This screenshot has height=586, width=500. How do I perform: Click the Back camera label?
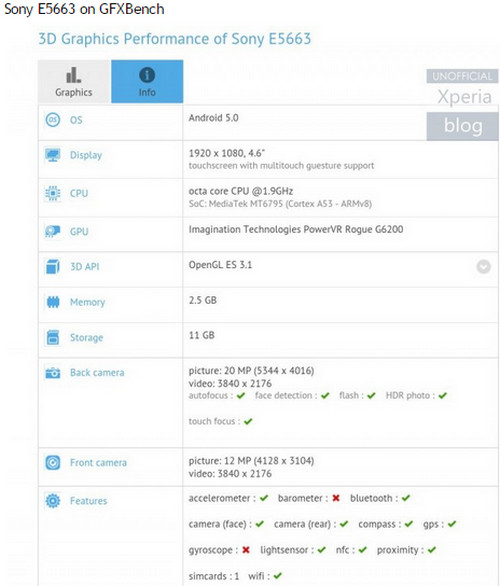97,373
